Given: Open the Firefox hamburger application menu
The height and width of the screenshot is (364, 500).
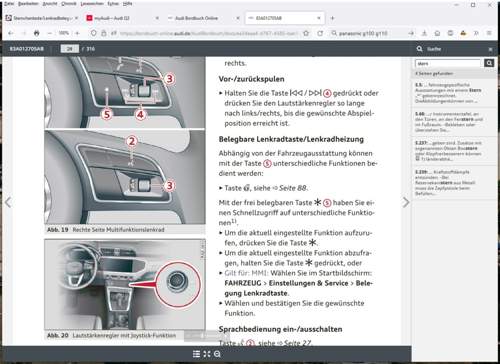Looking at the screenshot, I should (x=489, y=33).
